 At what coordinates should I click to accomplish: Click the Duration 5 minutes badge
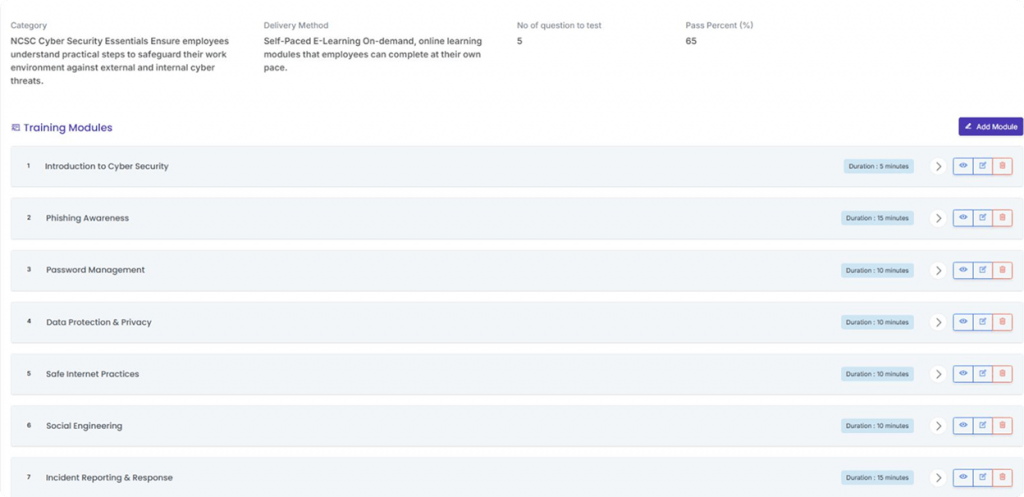coord(878,166)
